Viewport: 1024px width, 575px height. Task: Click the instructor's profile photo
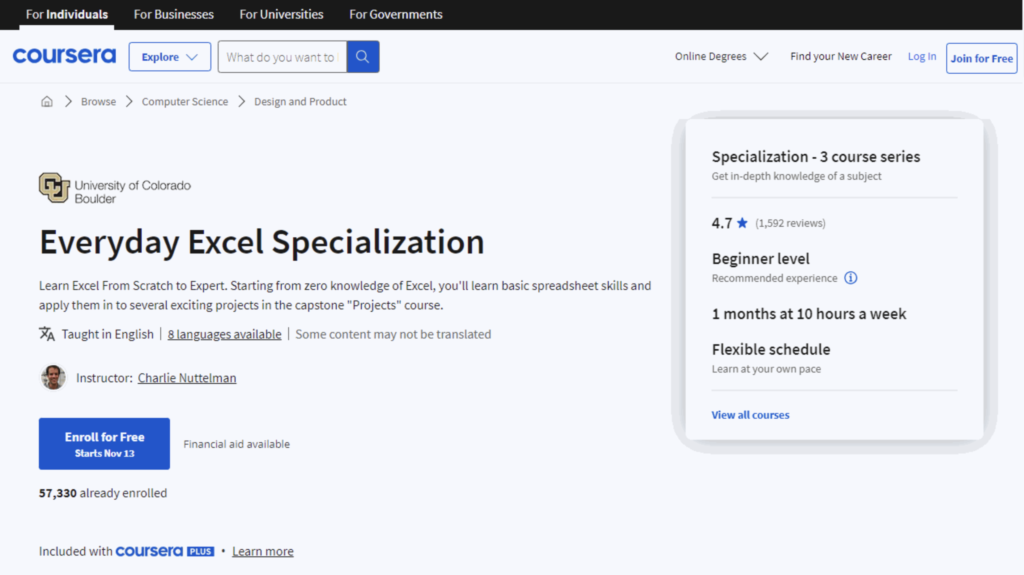tap(53, 378)
